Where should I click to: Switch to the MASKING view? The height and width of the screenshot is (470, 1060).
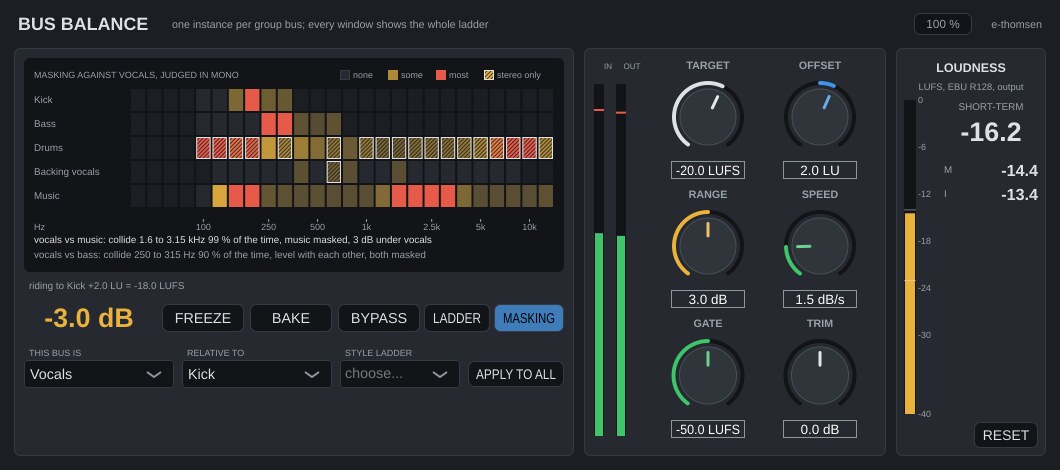pos(529,318)
